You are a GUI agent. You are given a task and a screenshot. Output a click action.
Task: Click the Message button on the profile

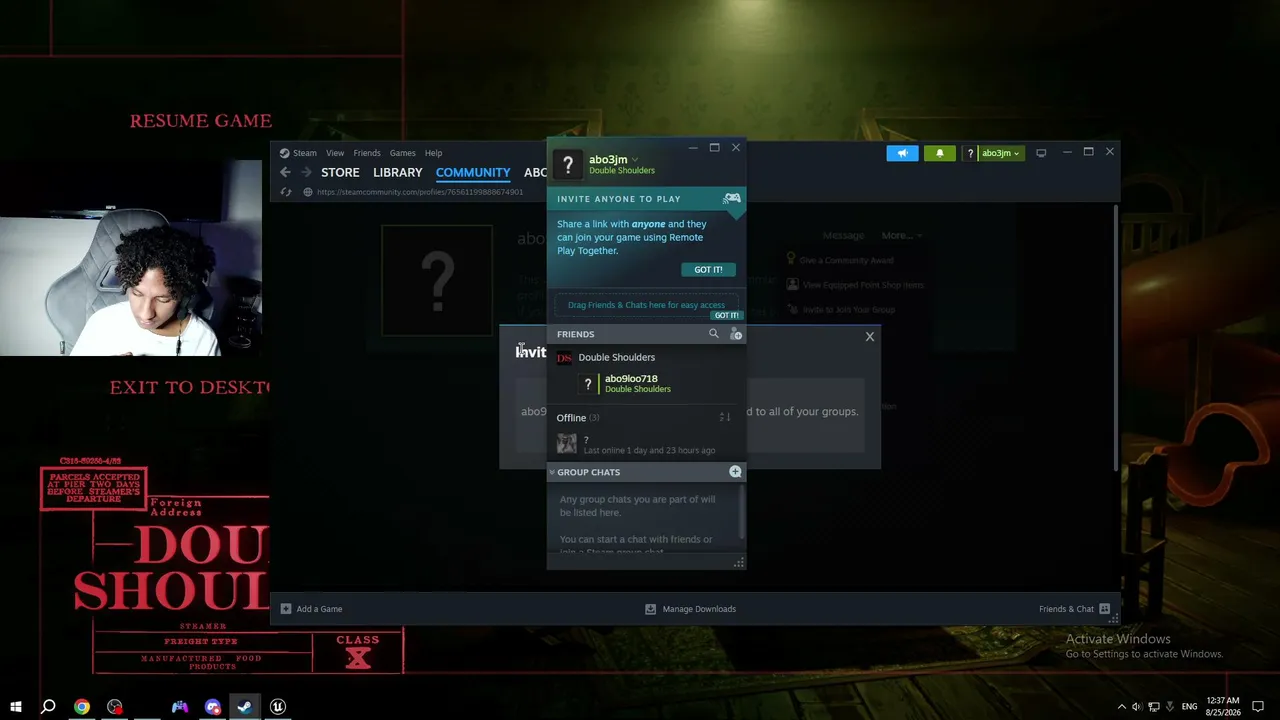tap(843, 236)
